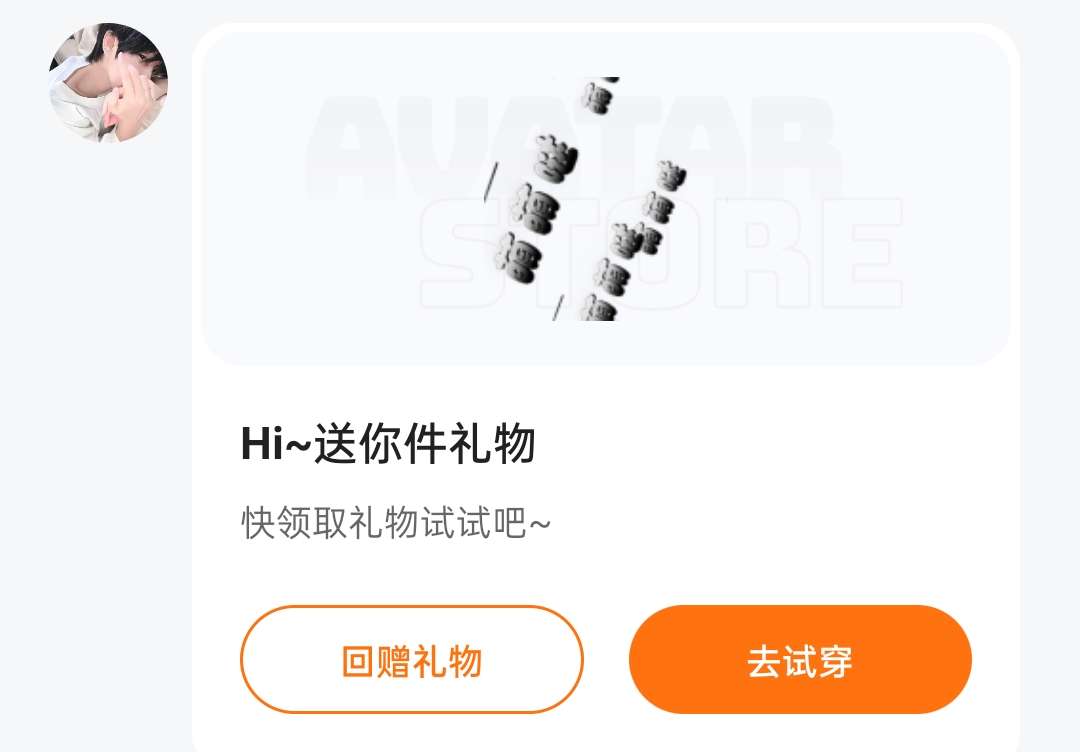The width and height of the screenshot is (1080, 752).
Task: Tap blank card space below the subtitle
Action: pos(606,573)
